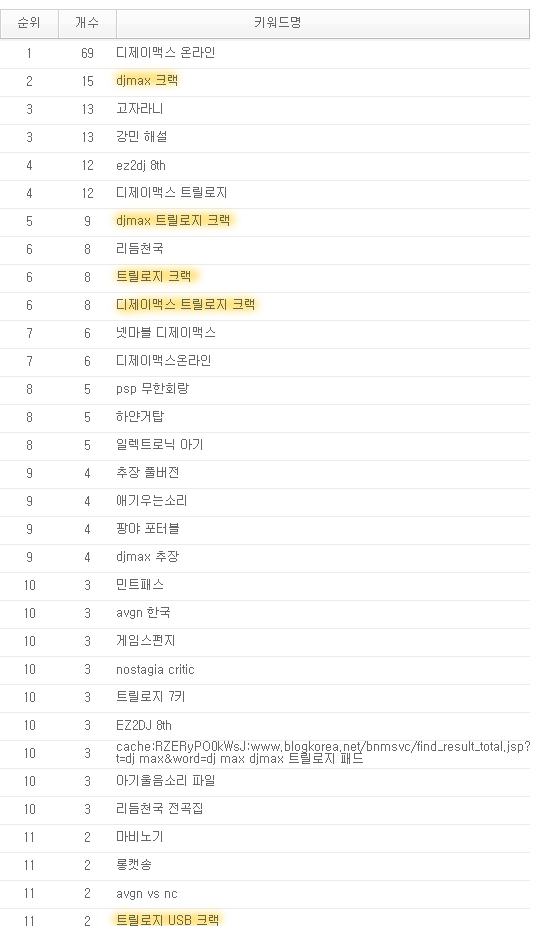Open the ez2dj 8th lowercase keyword

pyautogui.click(x=141, y=165)
